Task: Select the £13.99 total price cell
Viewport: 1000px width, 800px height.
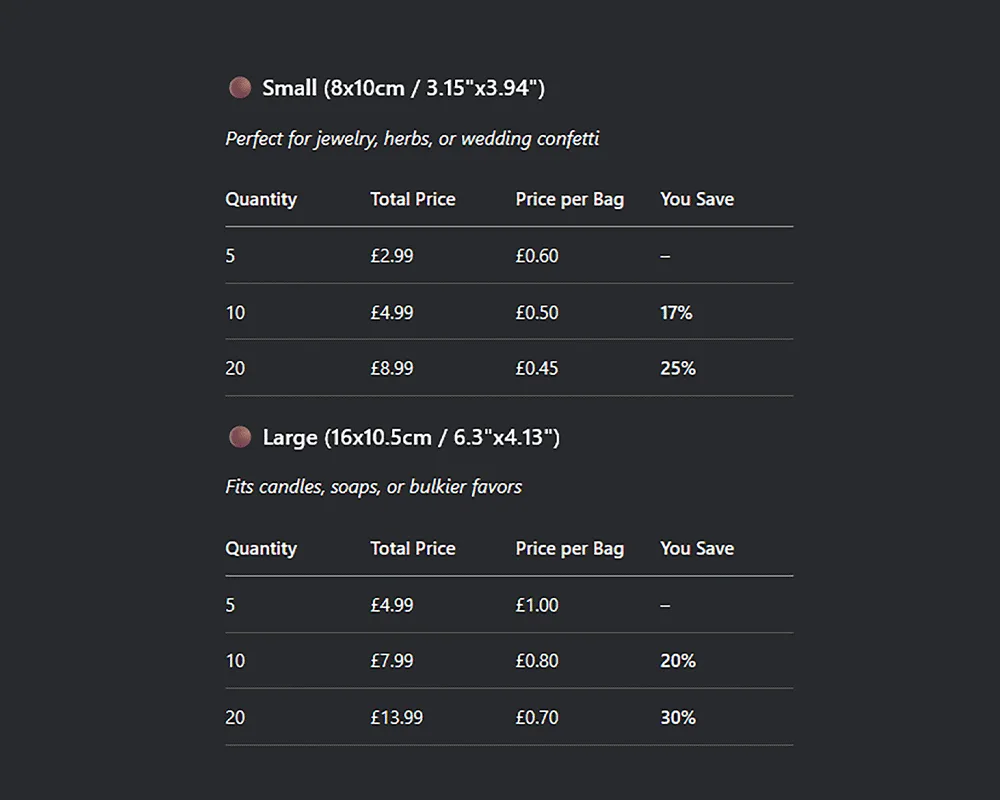Action: pos(396,717)
